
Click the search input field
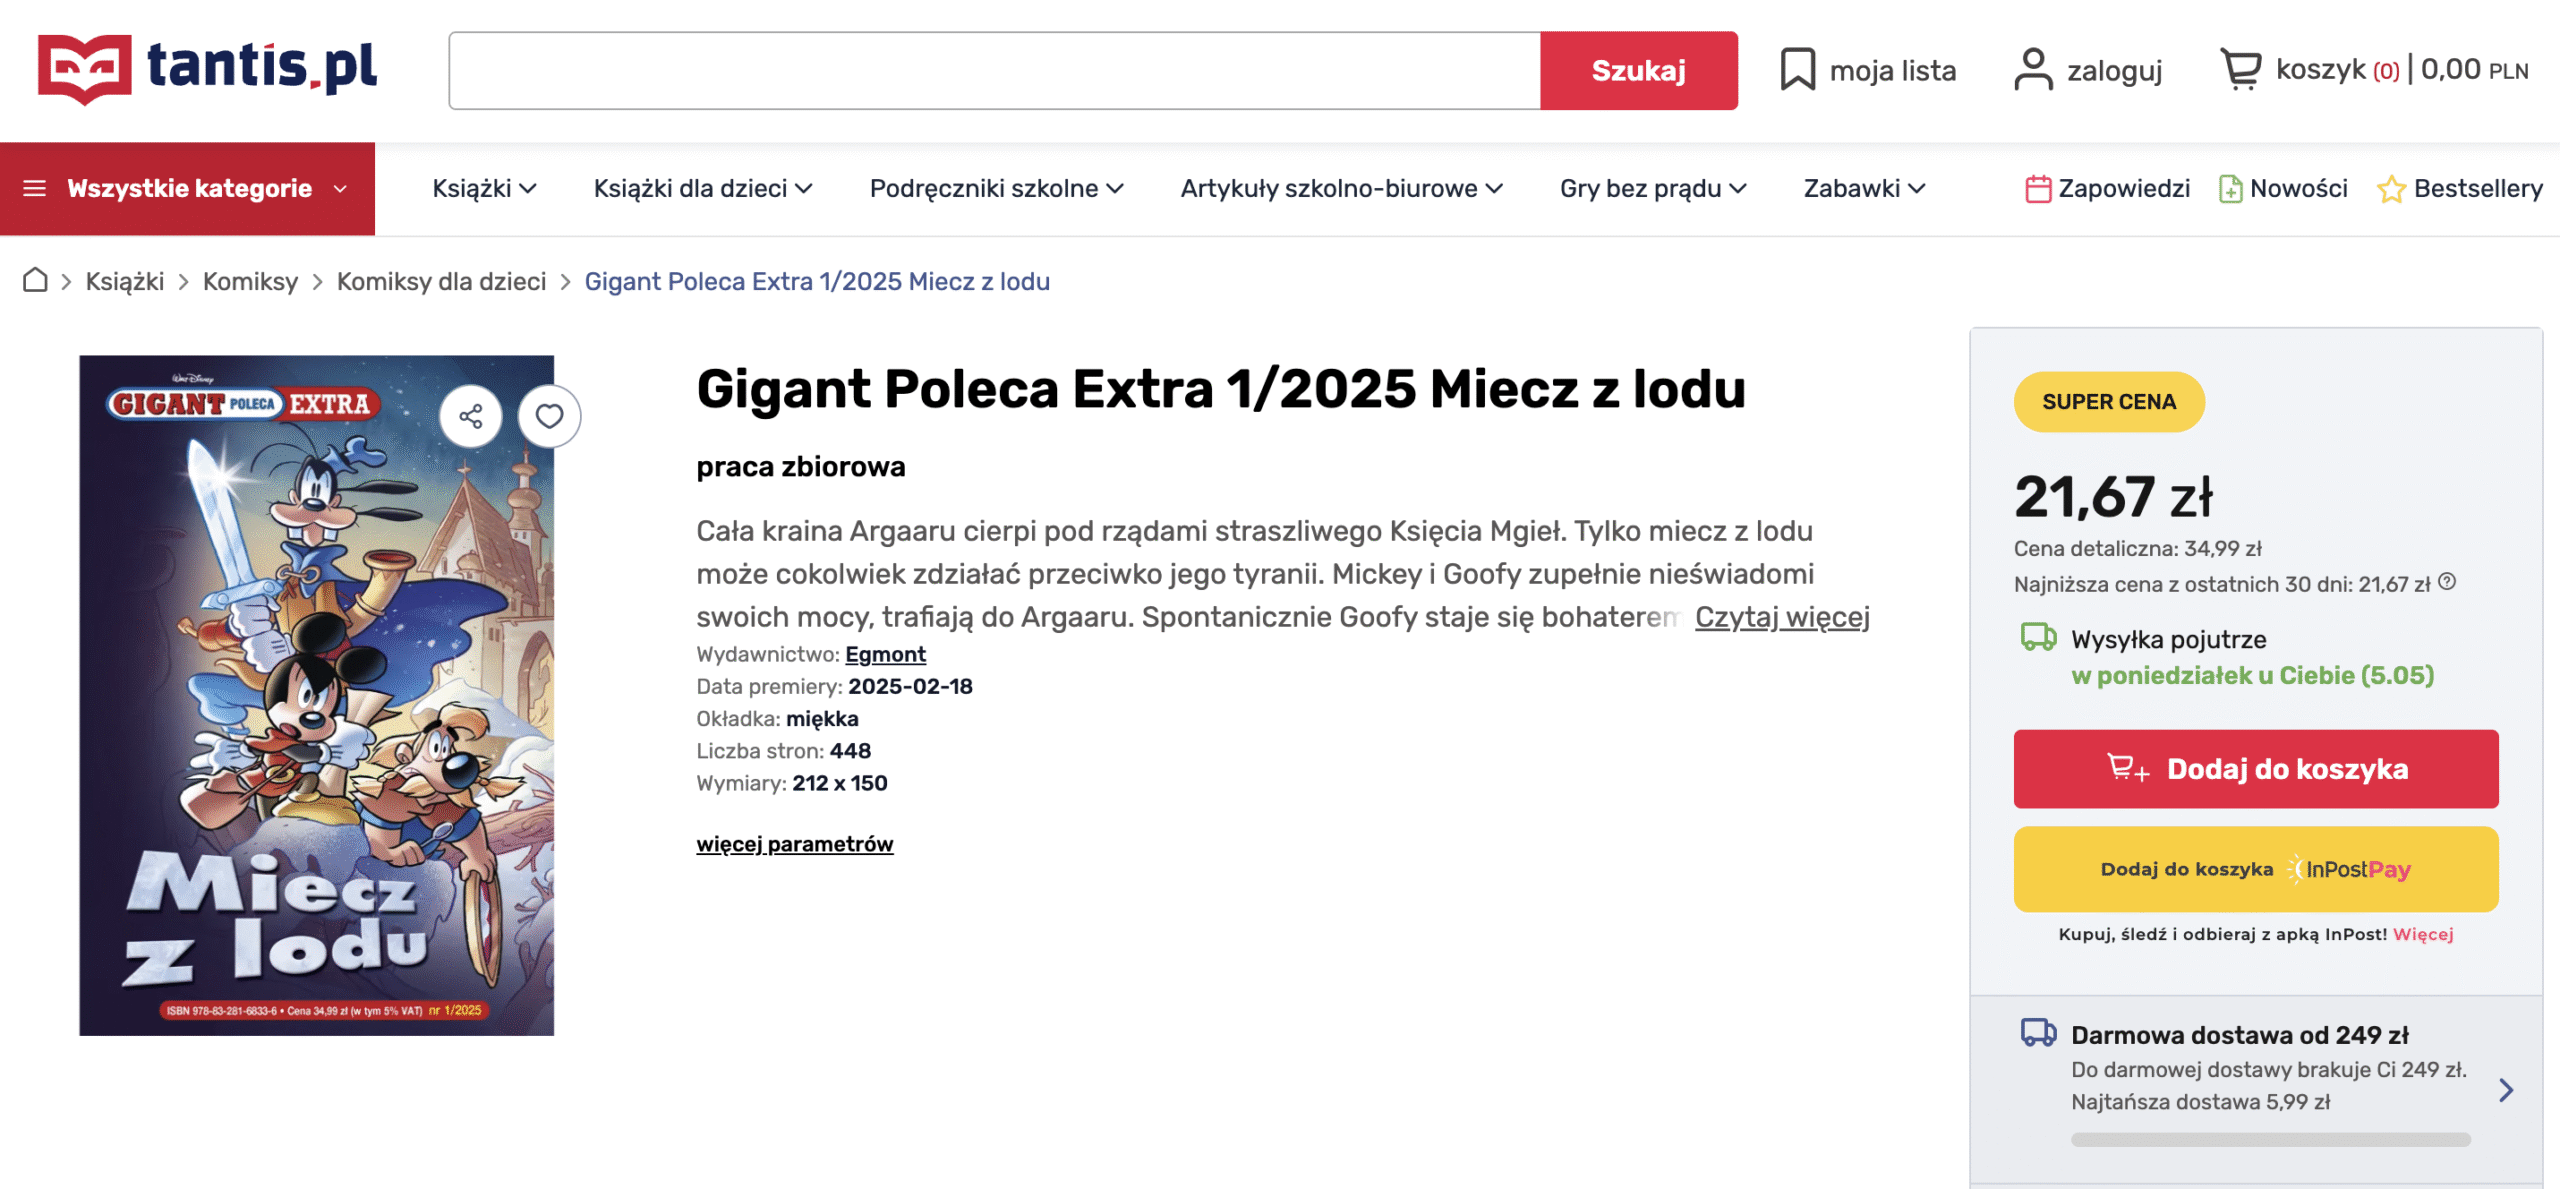(x=995, y=70)
